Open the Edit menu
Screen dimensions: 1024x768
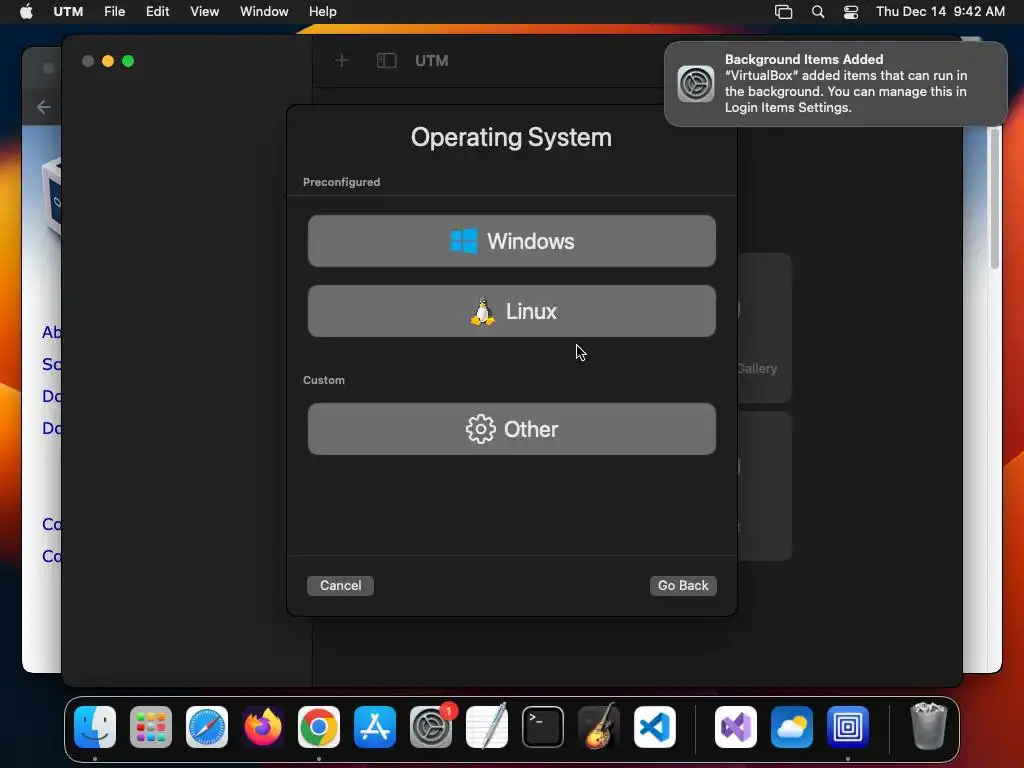(x=157, y=11)
